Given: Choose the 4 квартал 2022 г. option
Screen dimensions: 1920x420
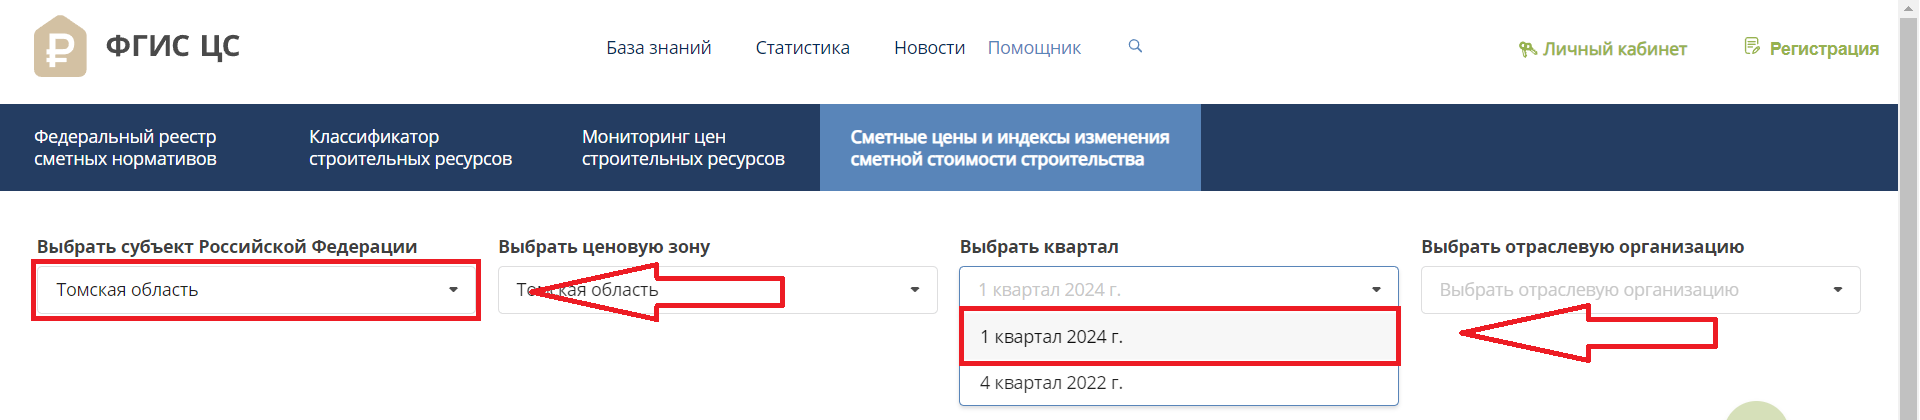Looking at the screenshot, I should pyautogui.click(x=1178, y=383).
